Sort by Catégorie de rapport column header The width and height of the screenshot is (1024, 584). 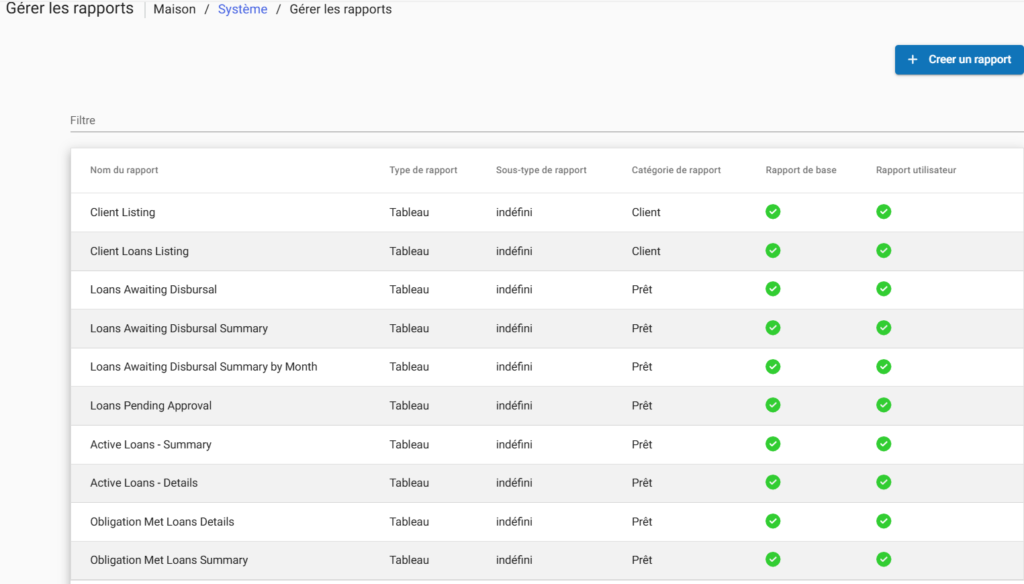676,170
